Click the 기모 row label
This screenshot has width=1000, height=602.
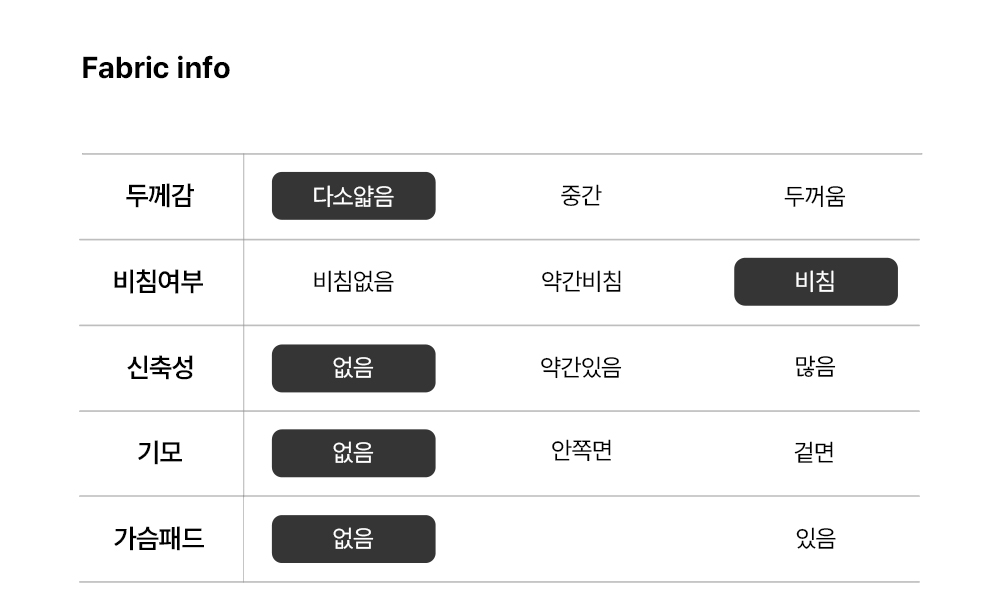[x=160, y=452]
